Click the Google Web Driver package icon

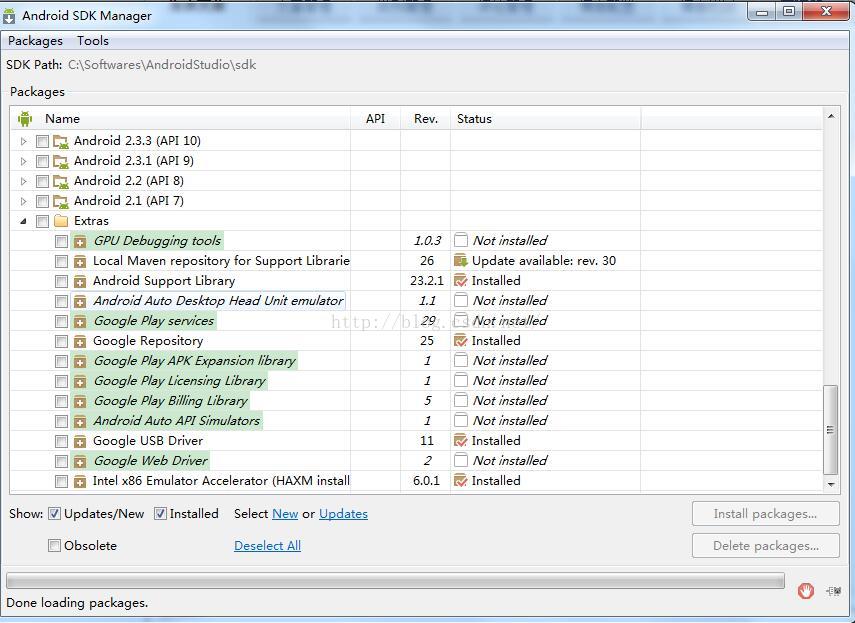click(80, 461)
